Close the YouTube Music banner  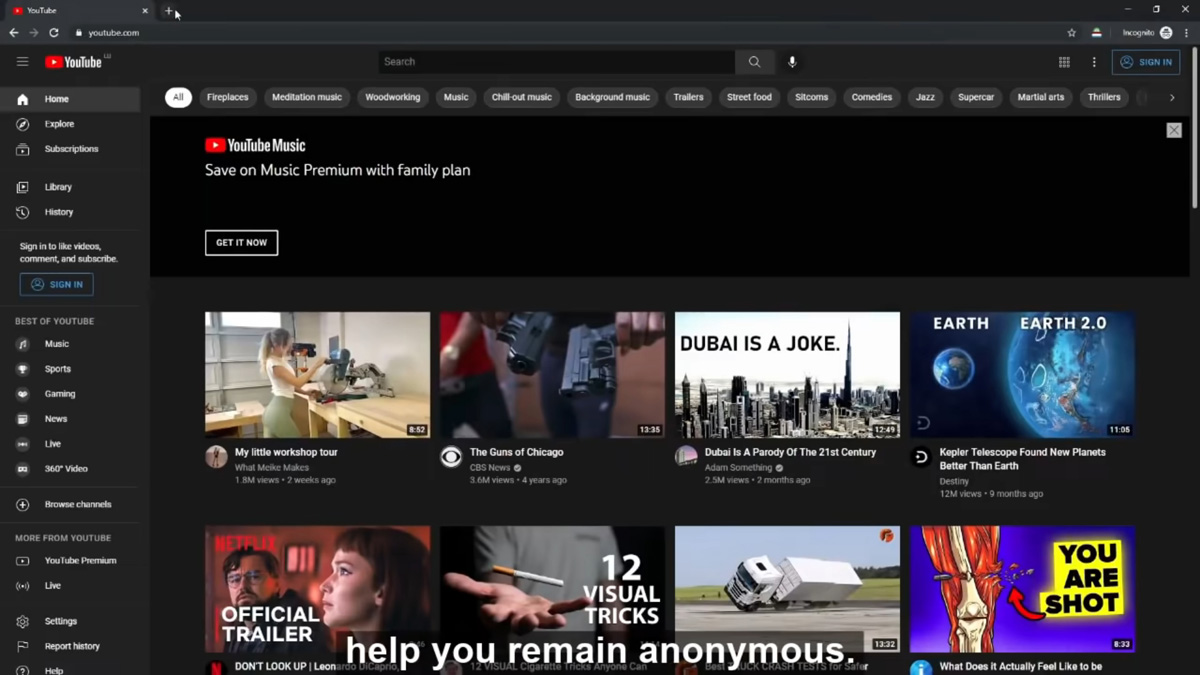coord(1174,130)
